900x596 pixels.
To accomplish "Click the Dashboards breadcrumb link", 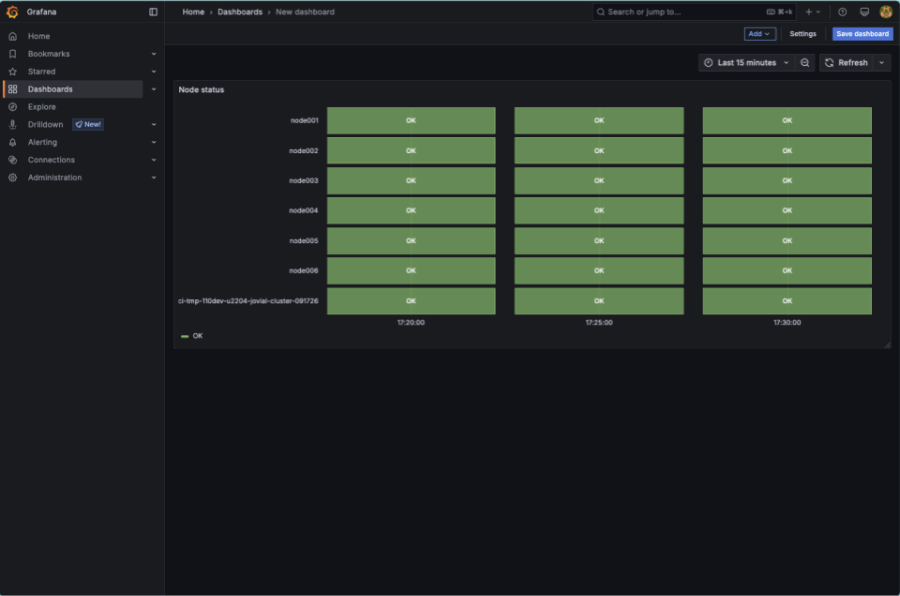I will [241, 12].
